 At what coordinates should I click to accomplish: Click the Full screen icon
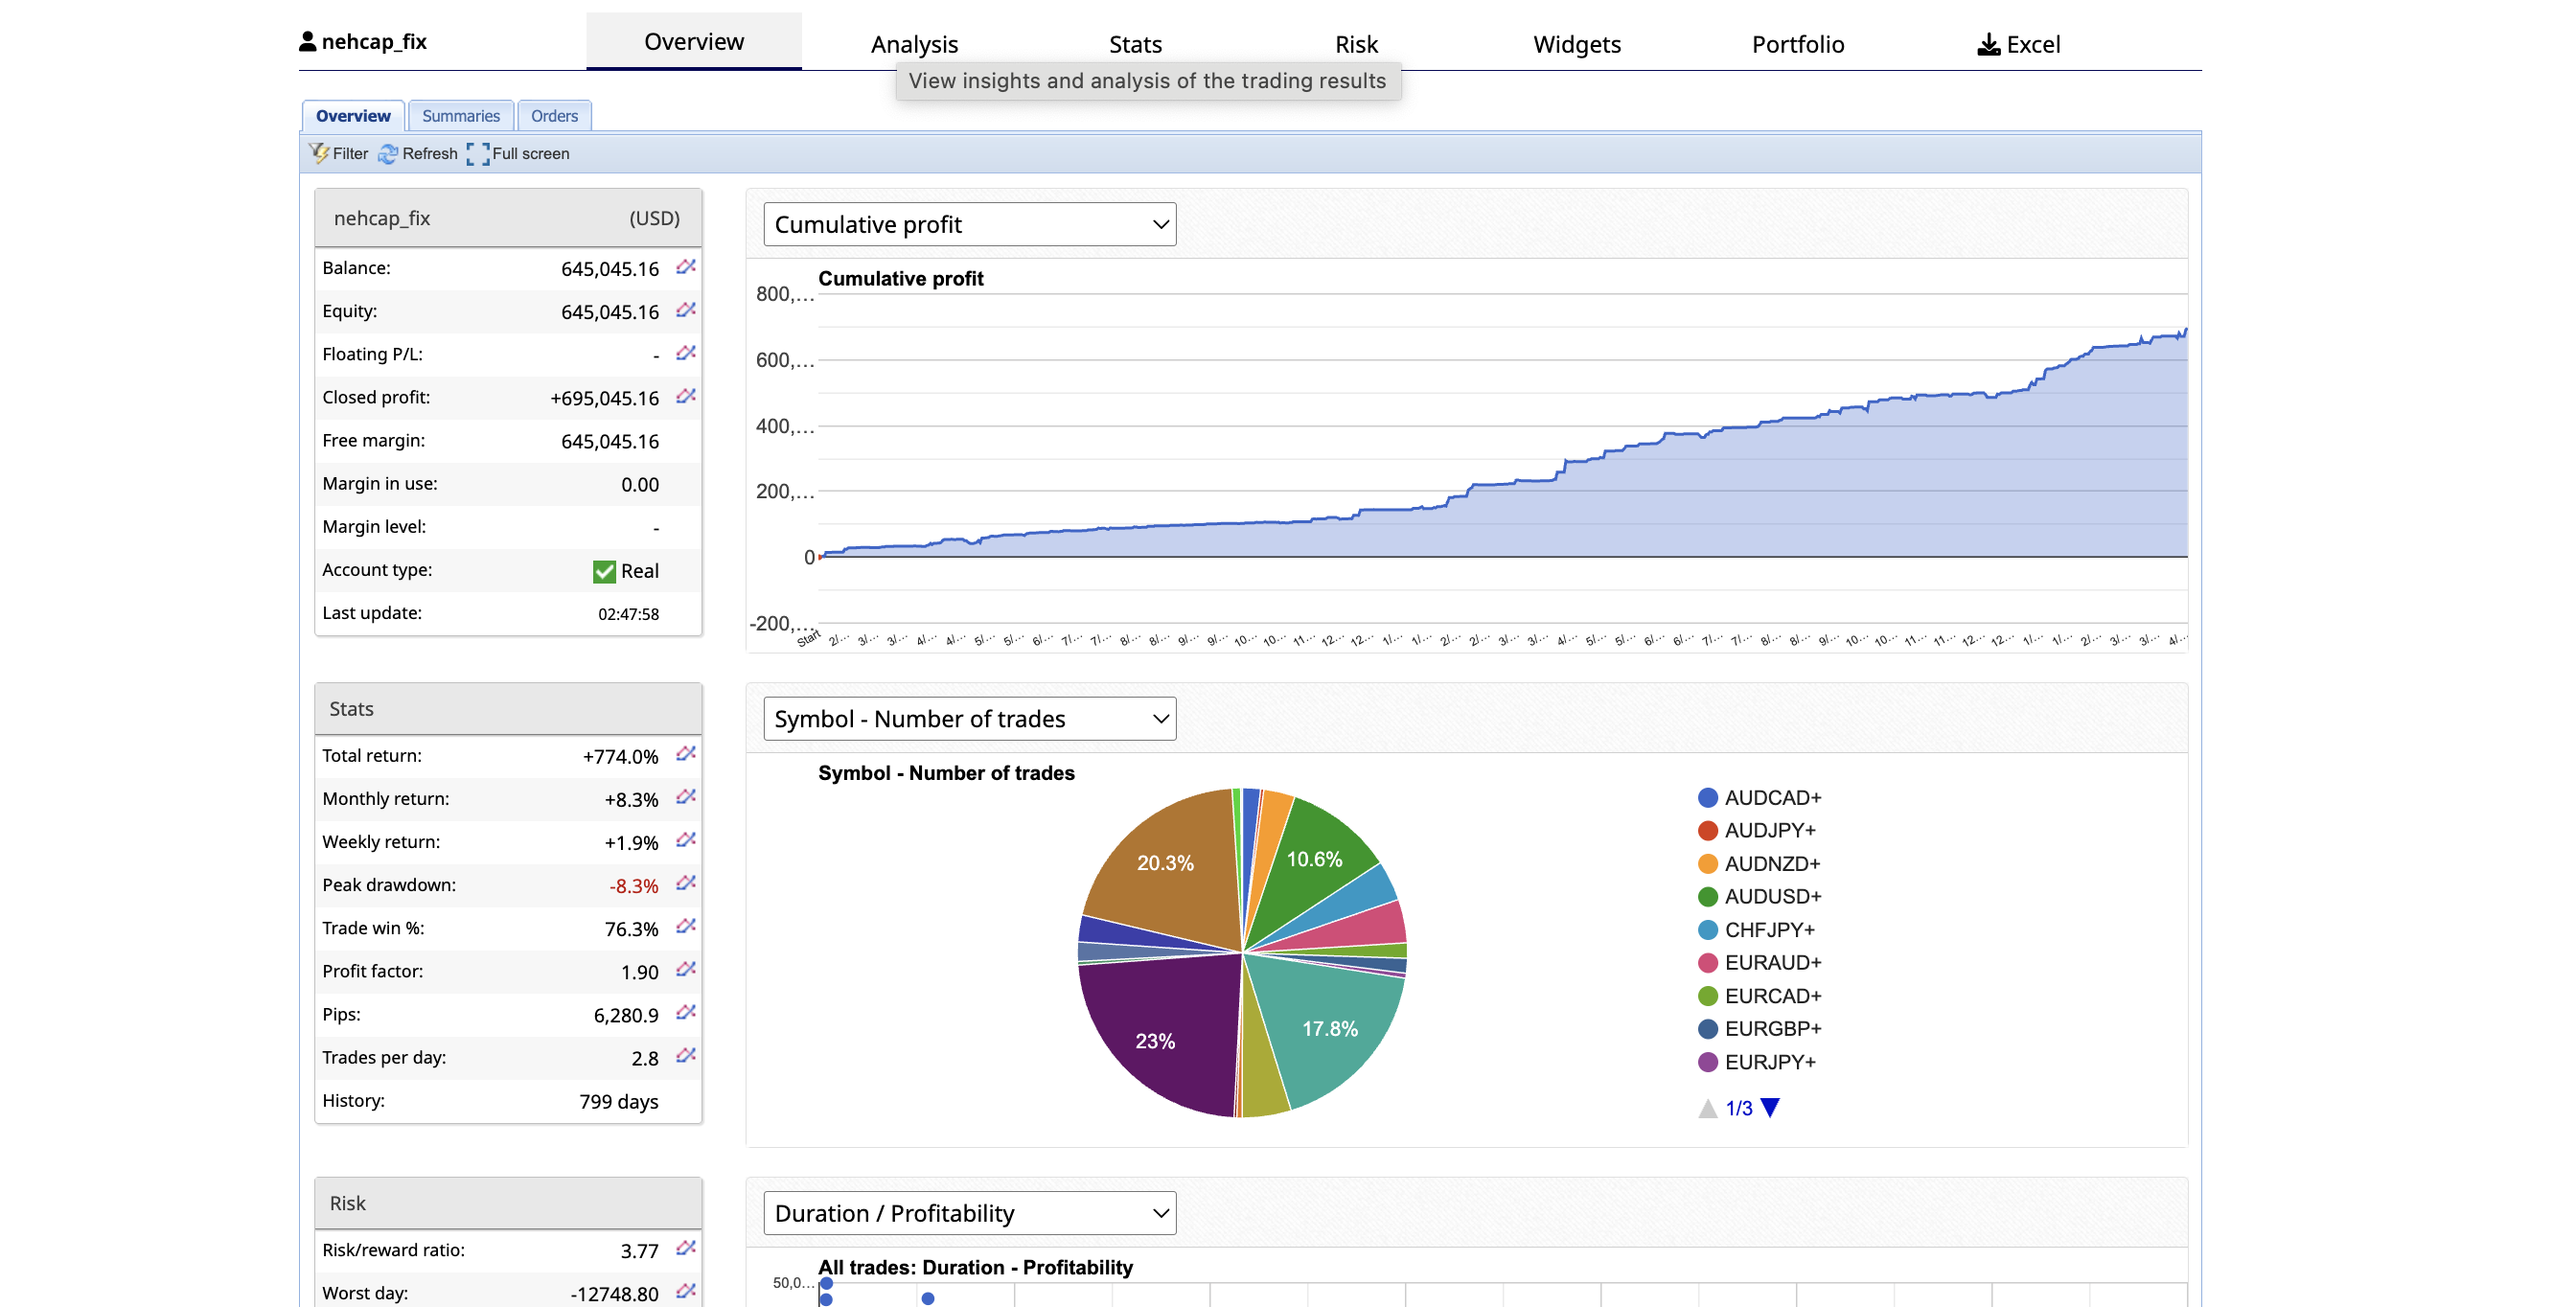pyautogui.click(x=478, y=153)
